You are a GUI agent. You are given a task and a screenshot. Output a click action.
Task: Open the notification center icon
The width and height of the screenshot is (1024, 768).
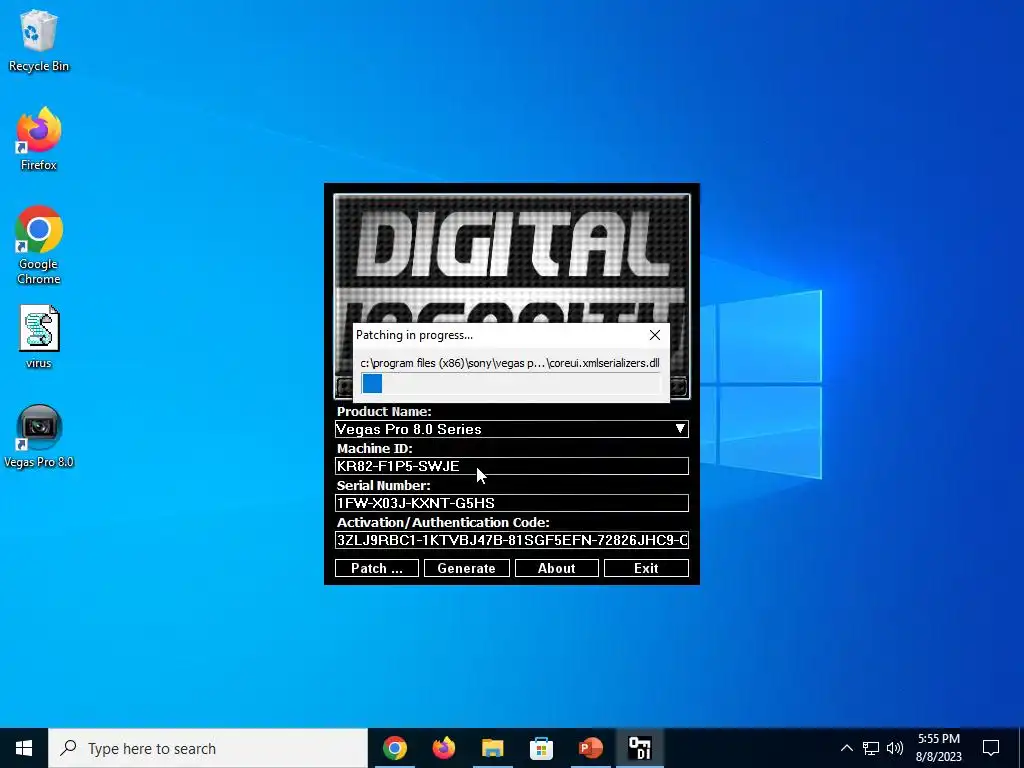(x=991, y=748)
